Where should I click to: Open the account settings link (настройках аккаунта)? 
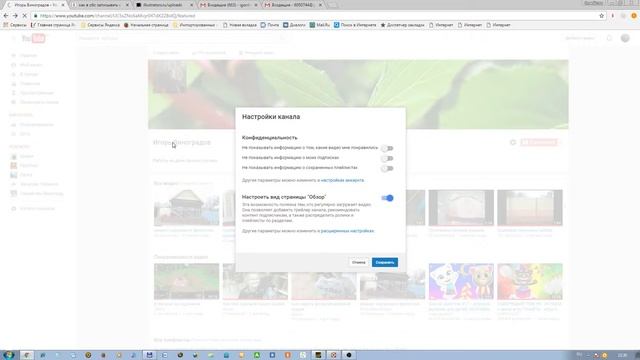(342, 180)
